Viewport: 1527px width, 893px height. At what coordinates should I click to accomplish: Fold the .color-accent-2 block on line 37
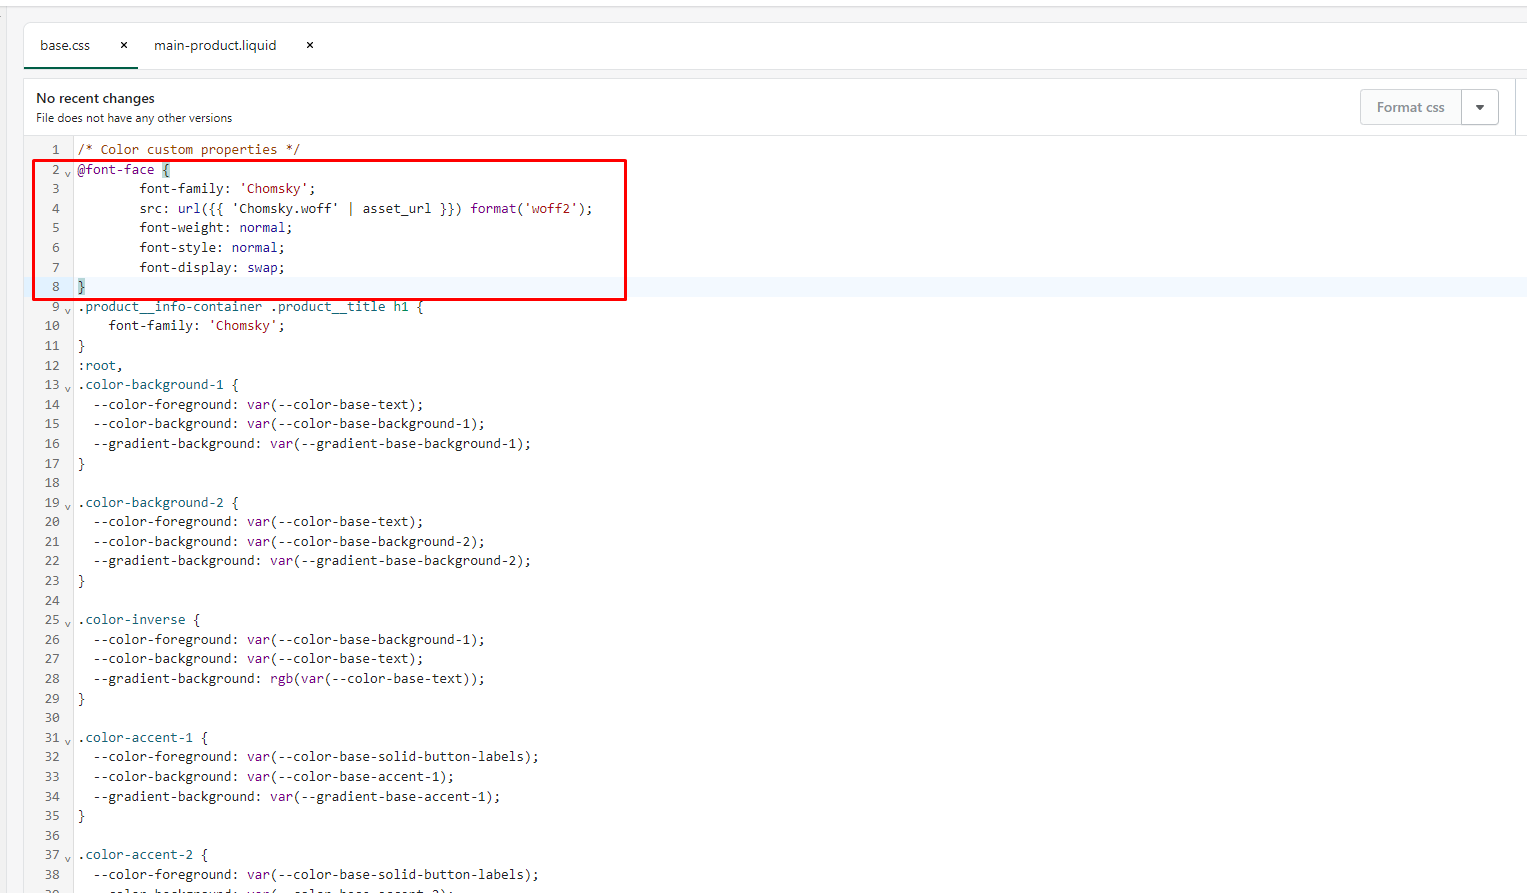click(x=68, y=857)
